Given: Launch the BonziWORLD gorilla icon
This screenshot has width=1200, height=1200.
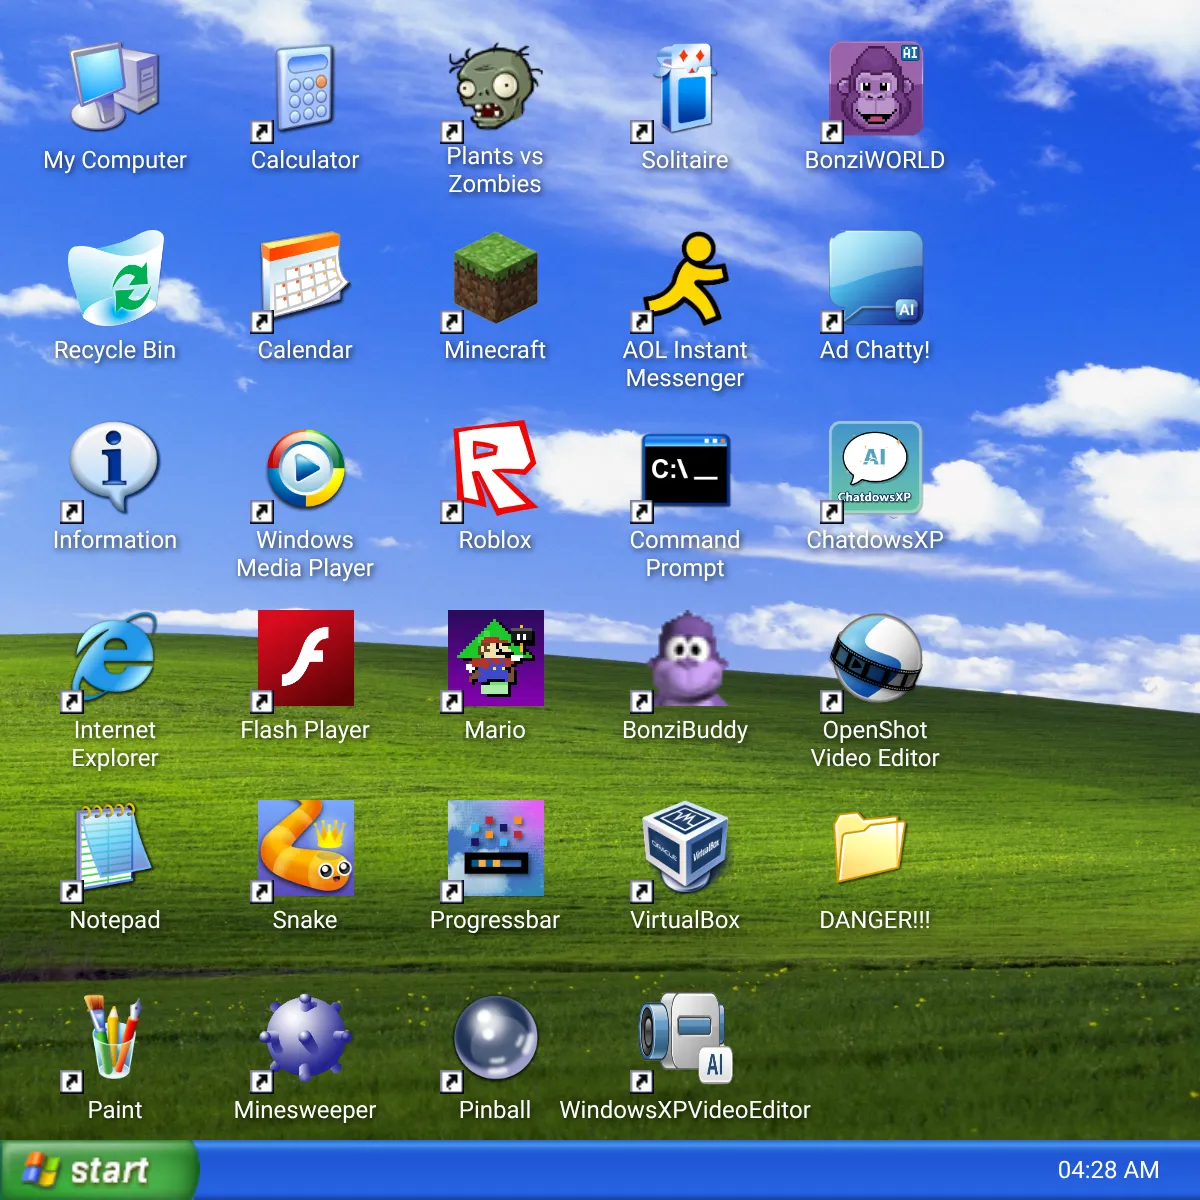Looking at the screenshot, I should click(875, 88).
